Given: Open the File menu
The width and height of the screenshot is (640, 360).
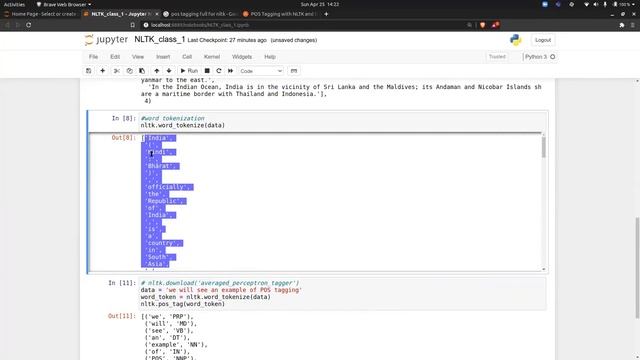Looking at the screenshot, I should pyautogui.click(x=93, y=57).
